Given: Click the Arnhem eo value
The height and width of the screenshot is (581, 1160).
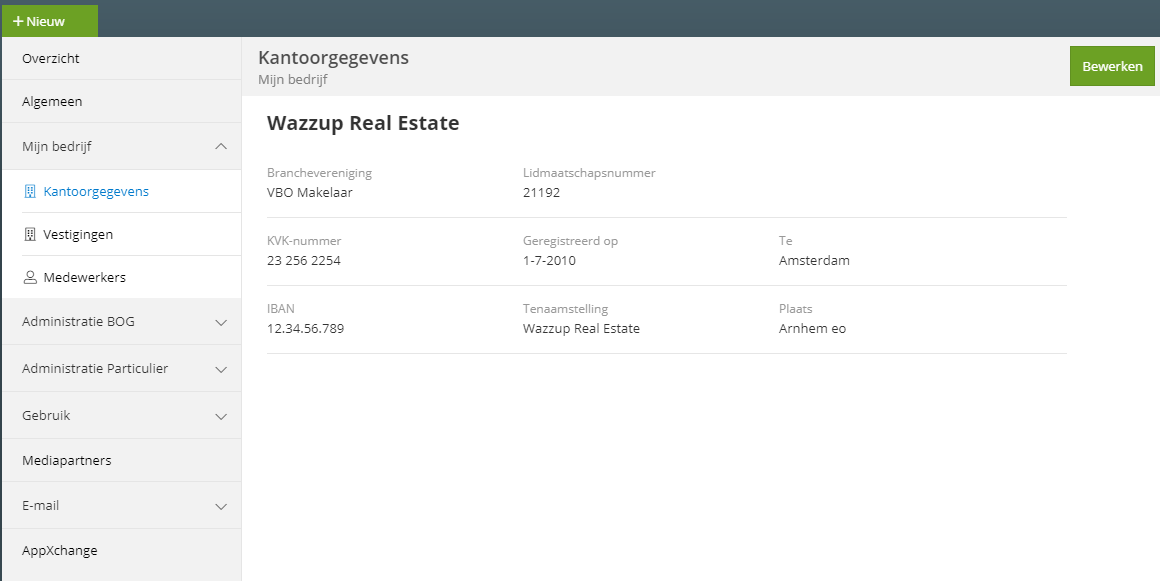Looking at the screenshot, I should pyautogui.click(x=812, y=329).
